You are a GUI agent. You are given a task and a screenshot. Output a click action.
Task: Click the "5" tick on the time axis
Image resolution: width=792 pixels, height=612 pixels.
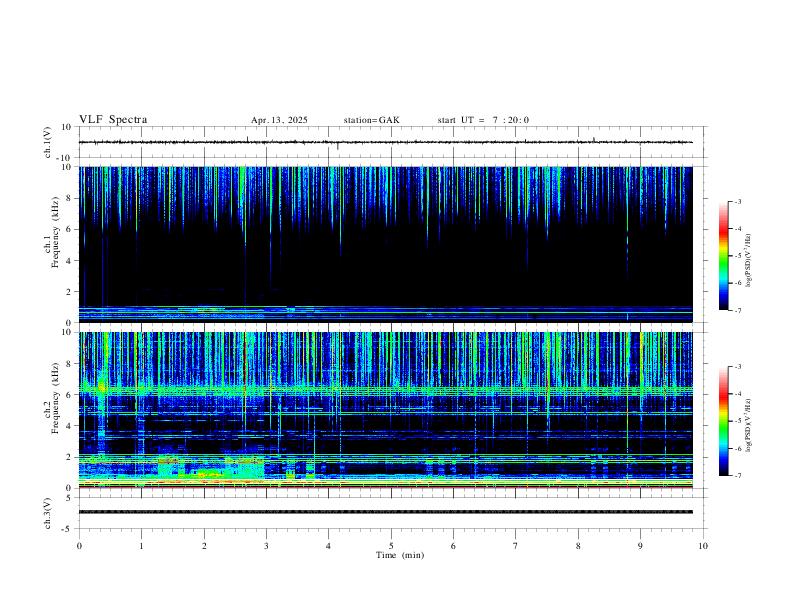[x=391, y=546]
